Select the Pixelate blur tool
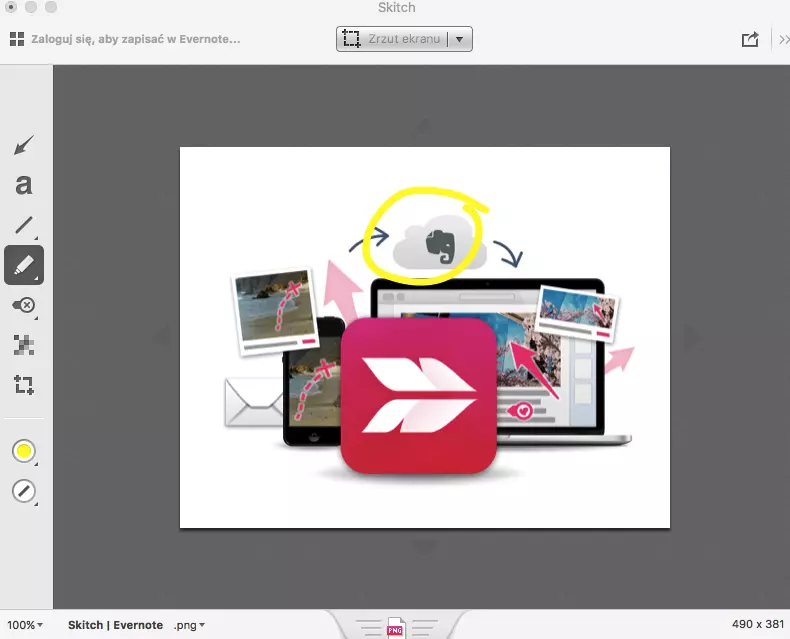 pyautogui.click(x=24, y=345)
